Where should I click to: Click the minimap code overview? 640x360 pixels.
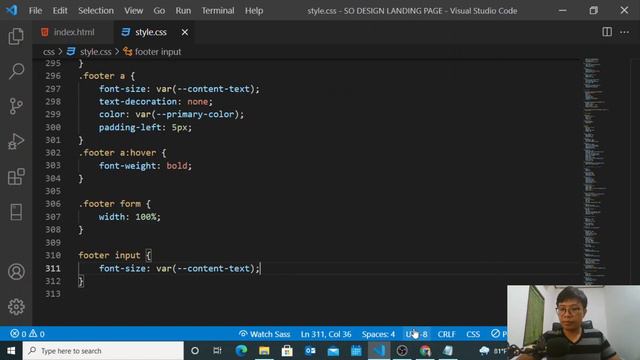[595, 171]
